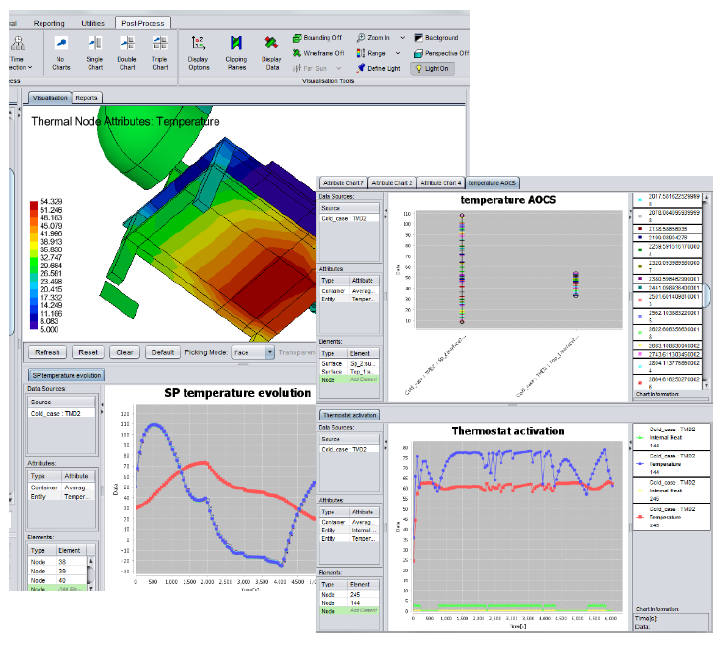
Task: Click the temperature AOCS legend scrollbar
Action: tap(706, 292)
